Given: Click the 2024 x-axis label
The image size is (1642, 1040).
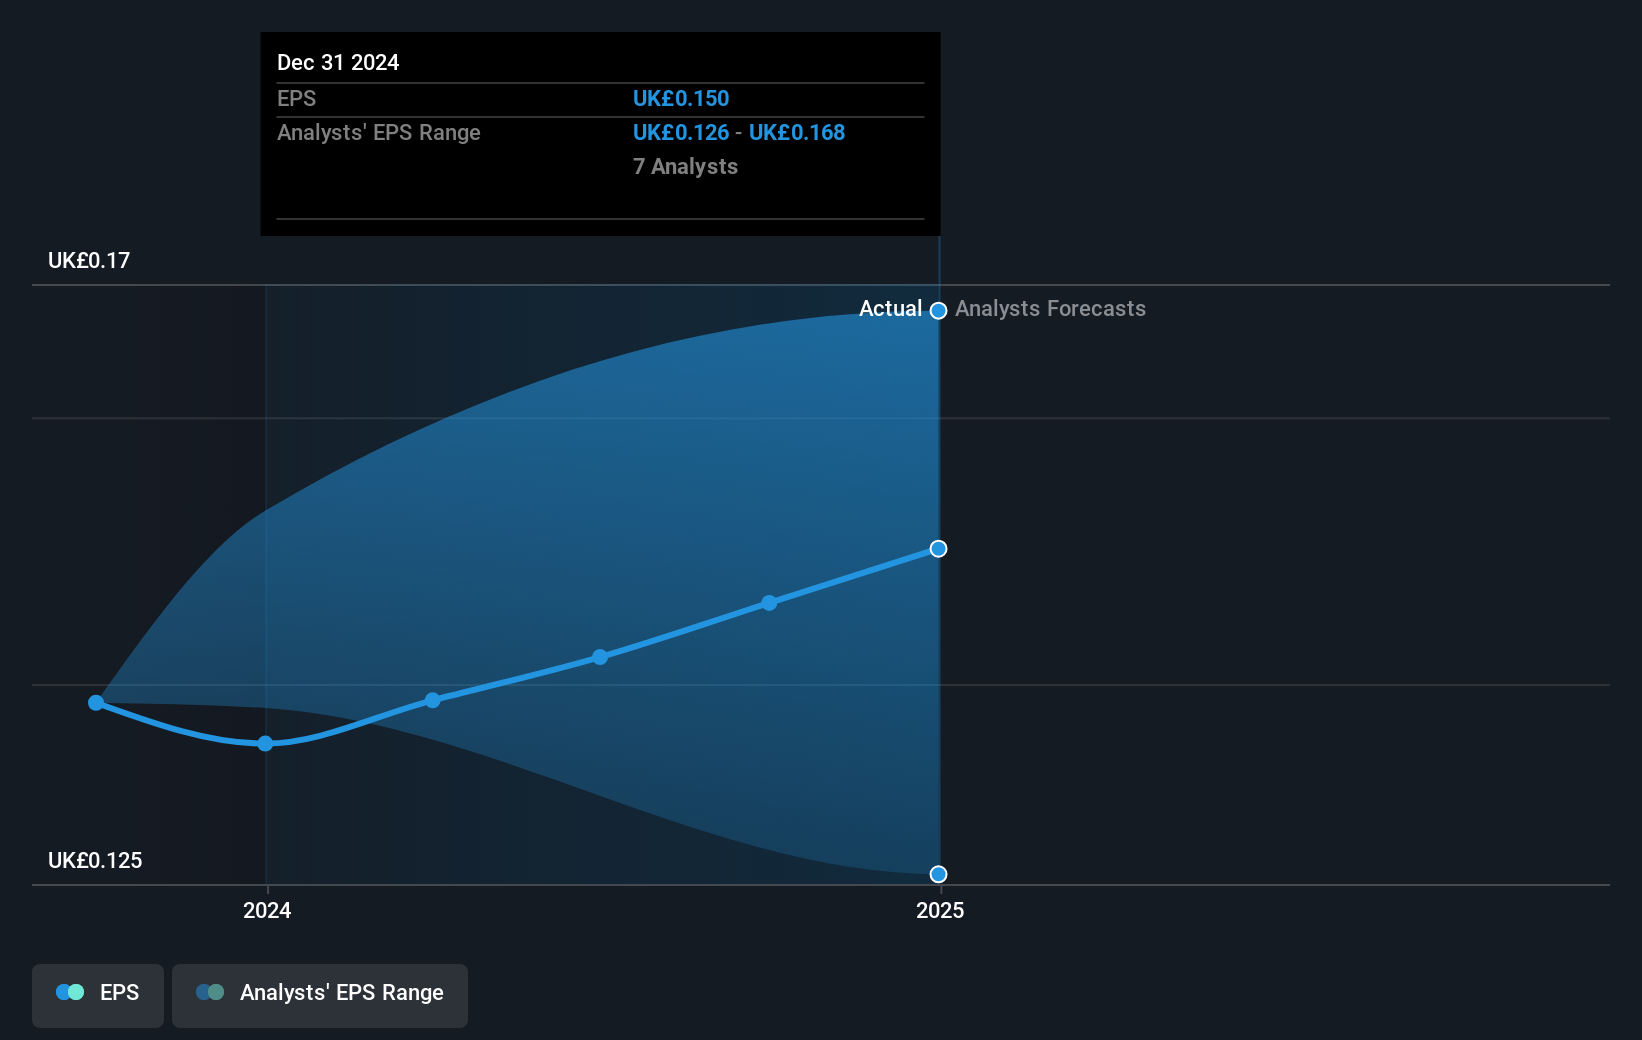Looking at the screenshot, I should tap(267, 910).
